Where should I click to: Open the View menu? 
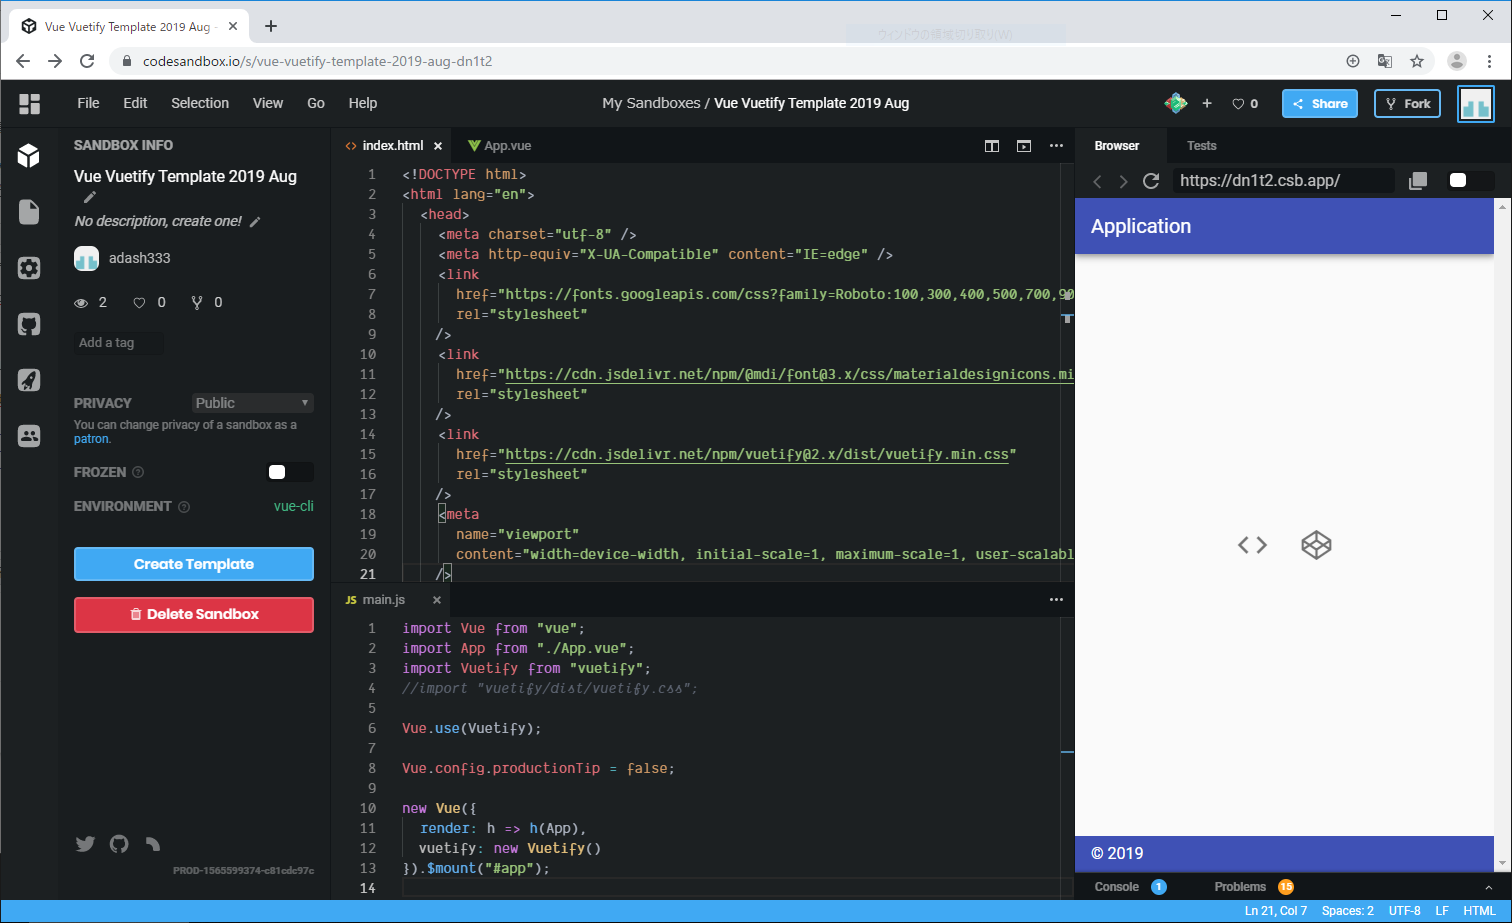coord(268,103)
